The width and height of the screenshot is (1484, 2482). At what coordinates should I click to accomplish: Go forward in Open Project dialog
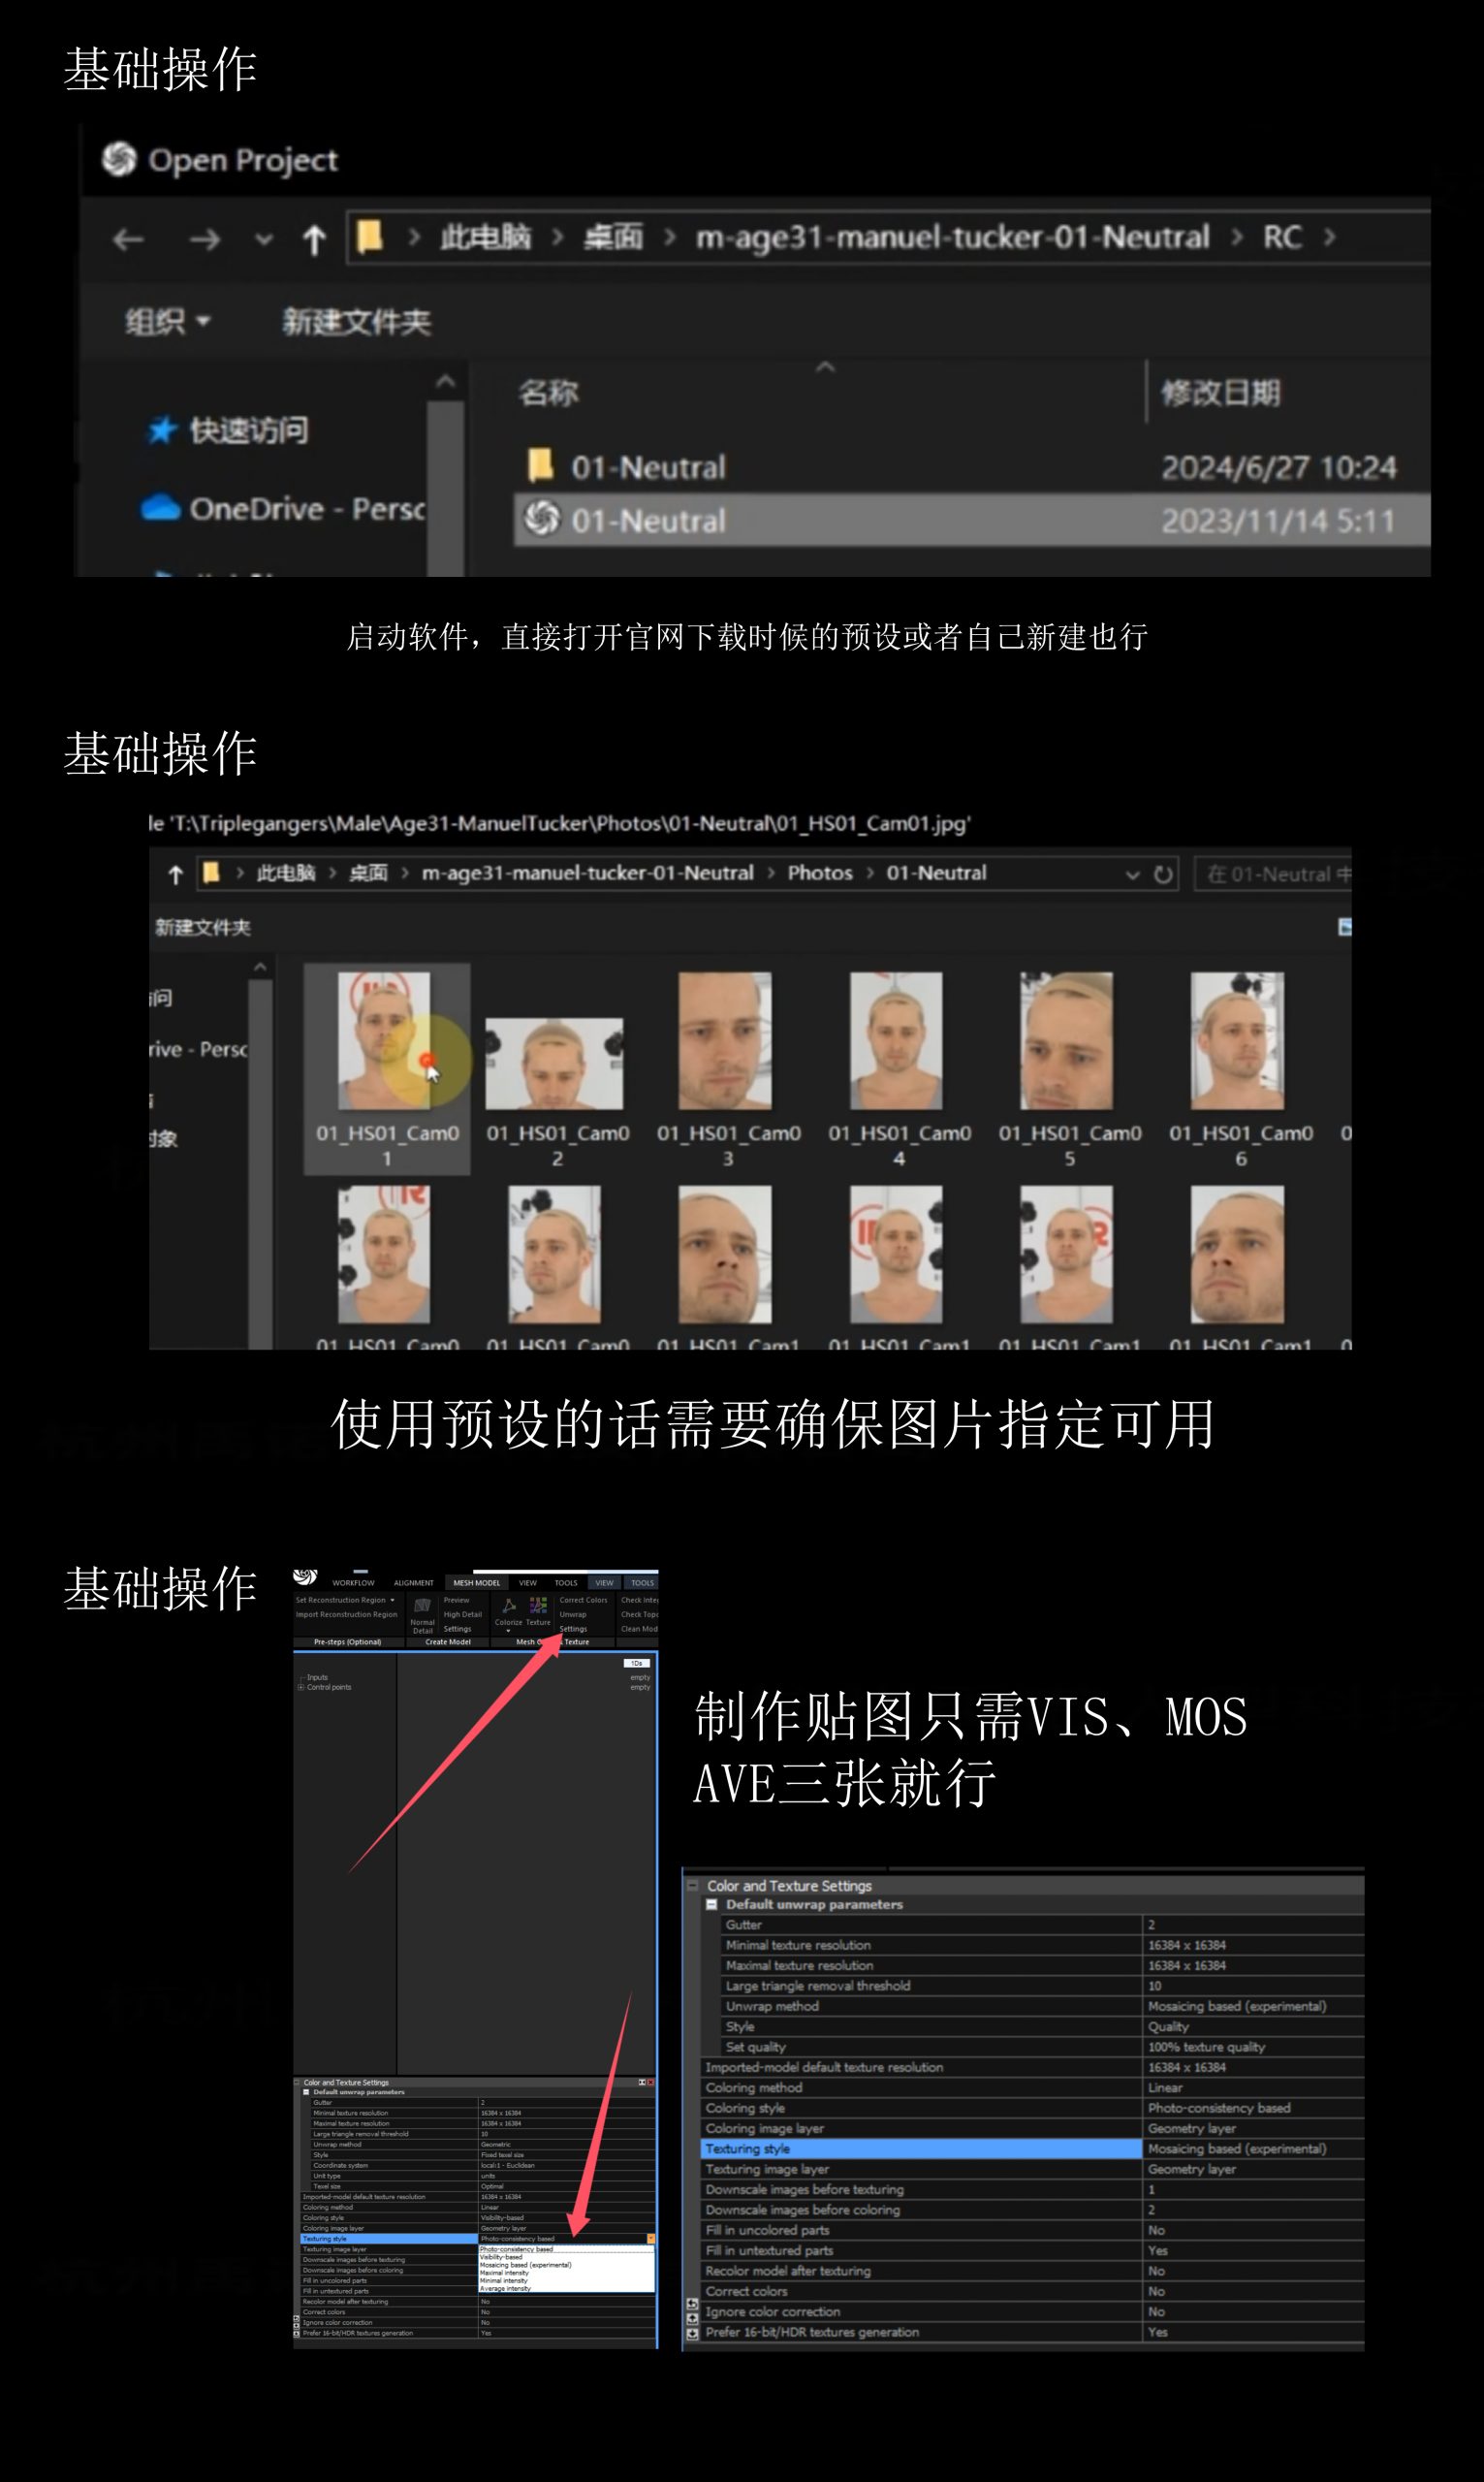(x=205, y=240)
